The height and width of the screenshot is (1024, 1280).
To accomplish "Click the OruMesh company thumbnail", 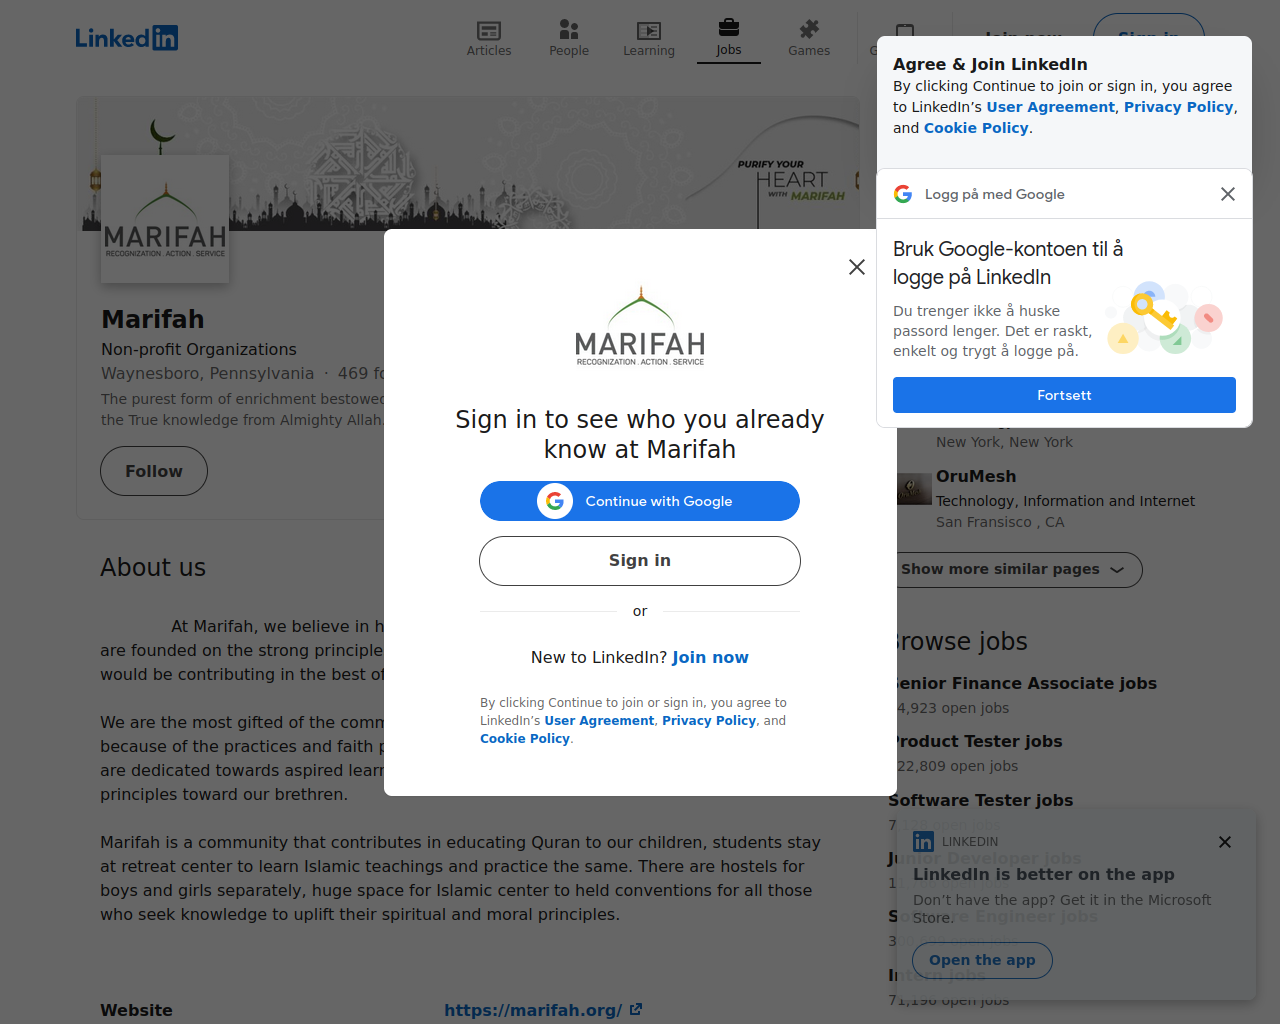I will pos(914,489).
